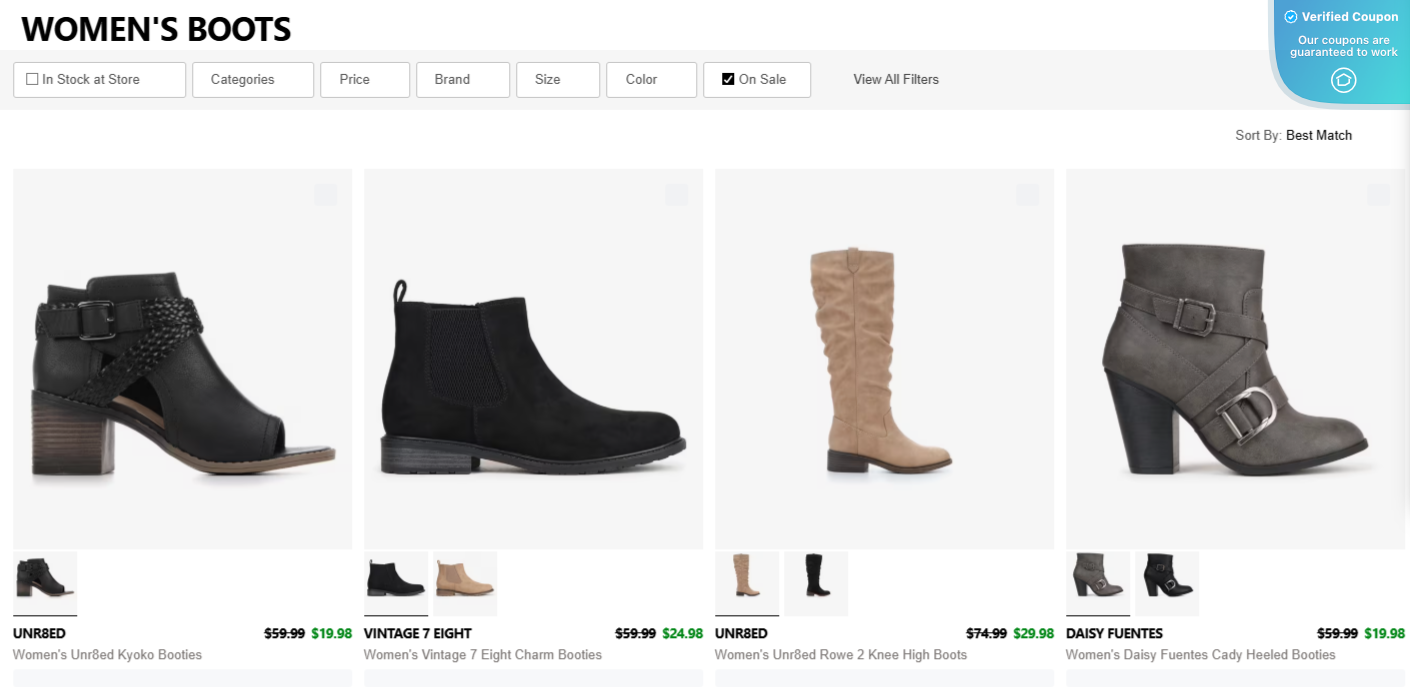Click wishlist icon on Rowe 2 Knee High Boots
The image size is (1410, 687).
(1028, 195)
